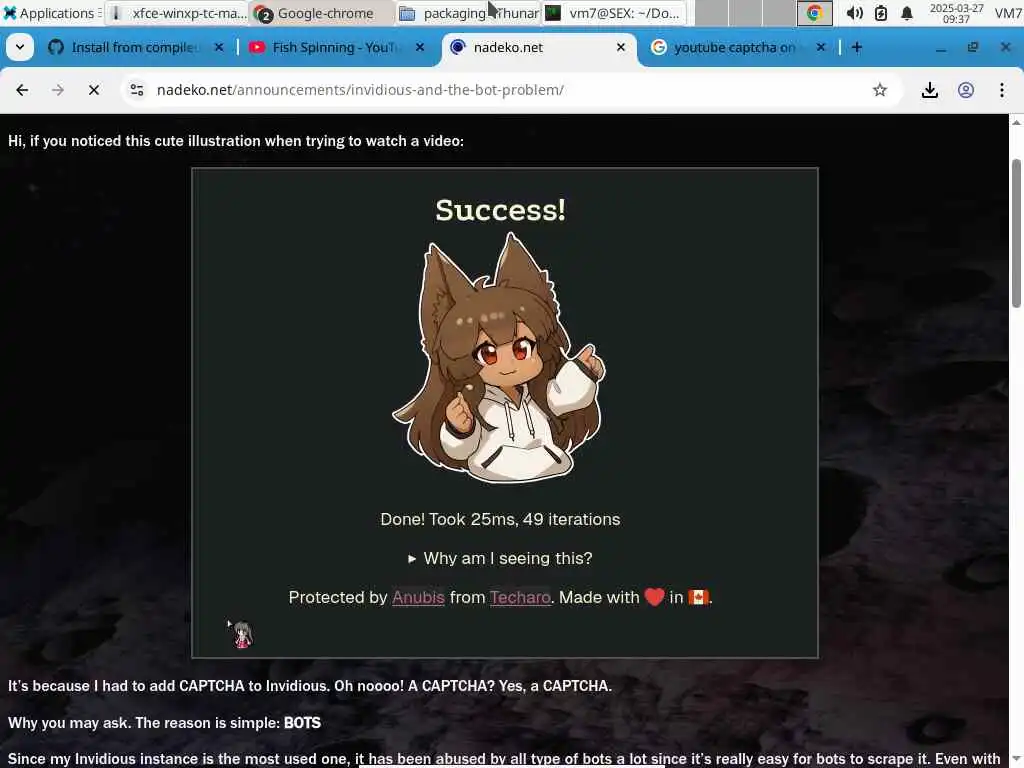The height and width of the screenshot is (768, 1024).
Task: Bookmark this page with the star icon
Action: (x=880, y=90)
